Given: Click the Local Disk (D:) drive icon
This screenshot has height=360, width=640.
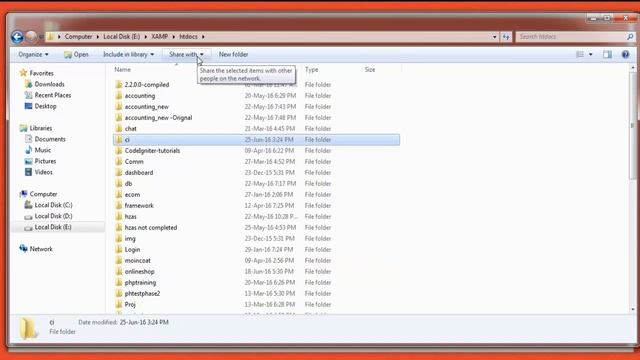Looking at the screenshot, I should (x=28, y=216).
